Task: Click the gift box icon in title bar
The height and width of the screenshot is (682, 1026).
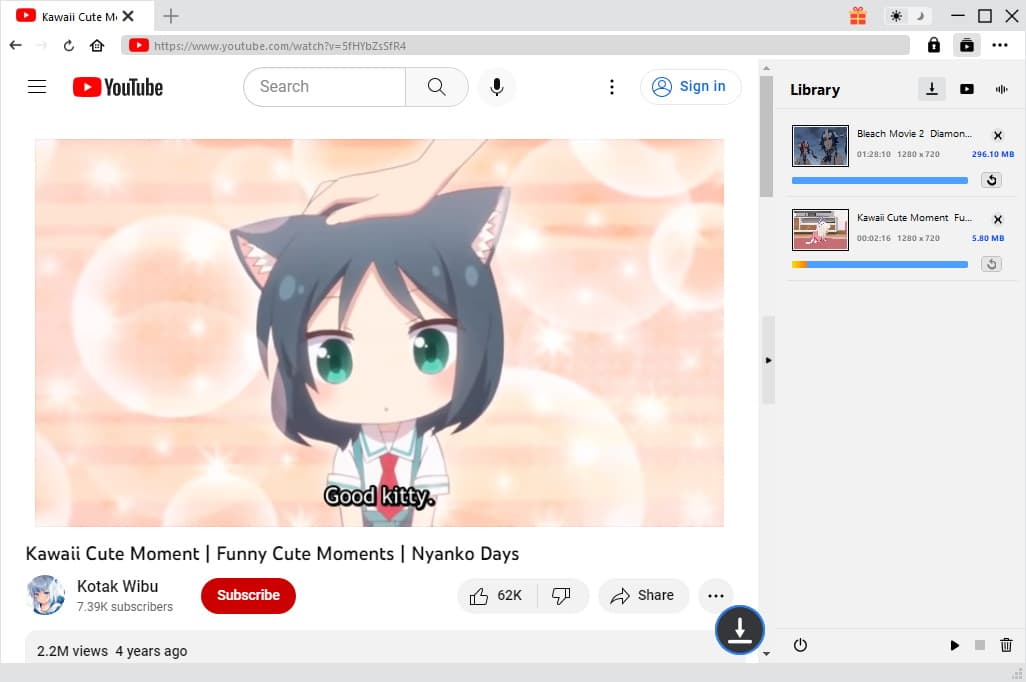Action: point(857,16)
